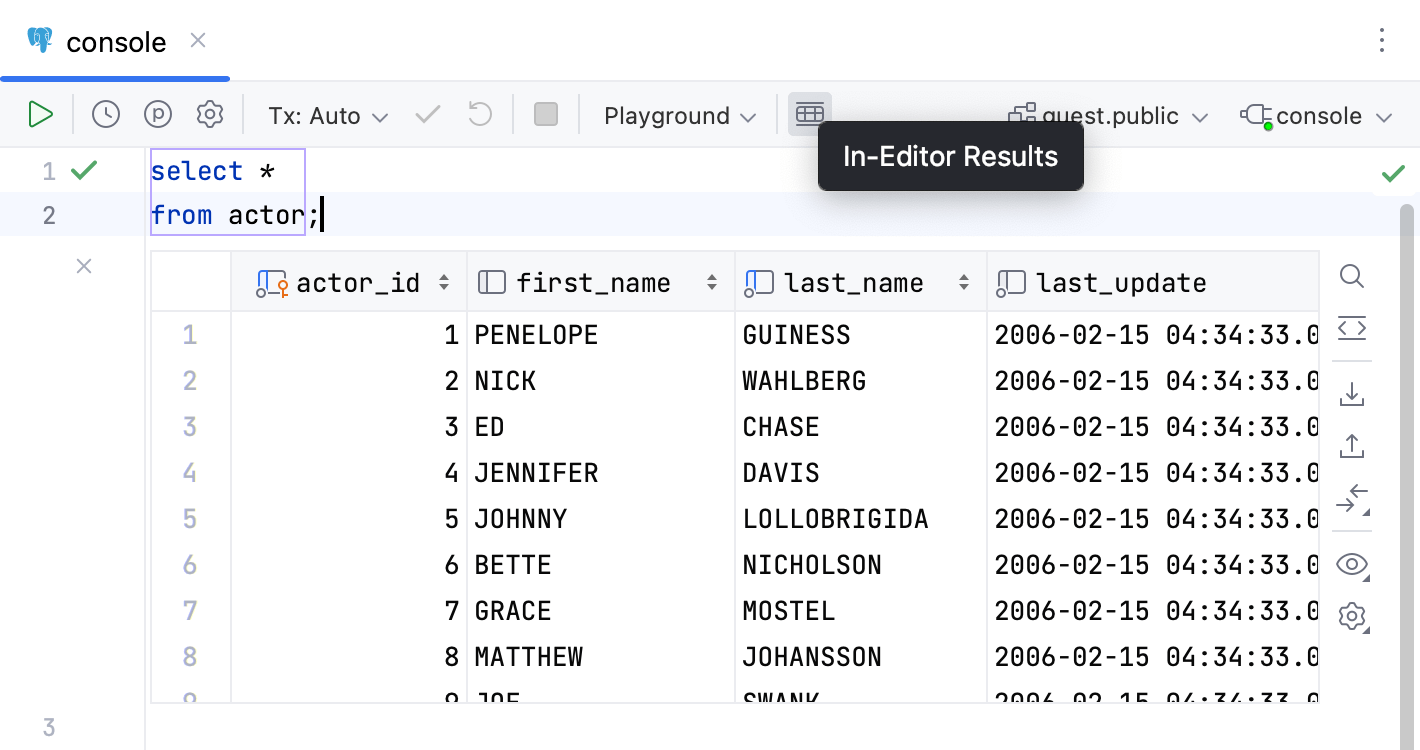Open the kebab menu in top-right corner
Image resolution: width=1420 pixels, height=750 pixels.
point(1381,40)
